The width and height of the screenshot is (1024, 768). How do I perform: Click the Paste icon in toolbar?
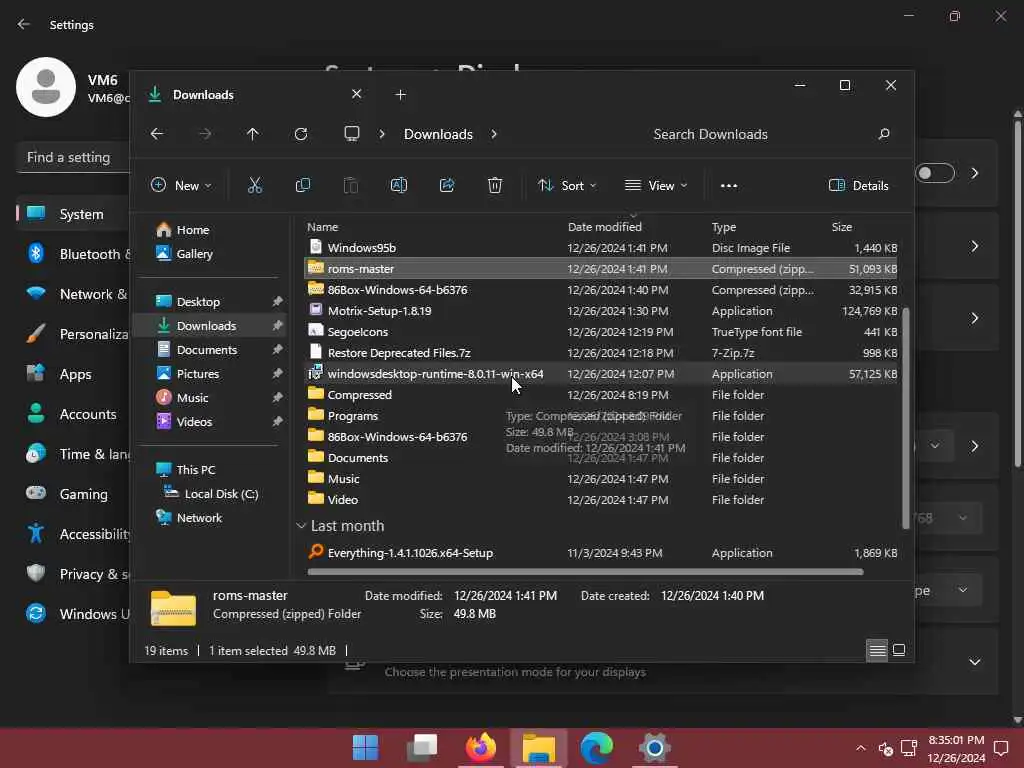coord(351,185)
